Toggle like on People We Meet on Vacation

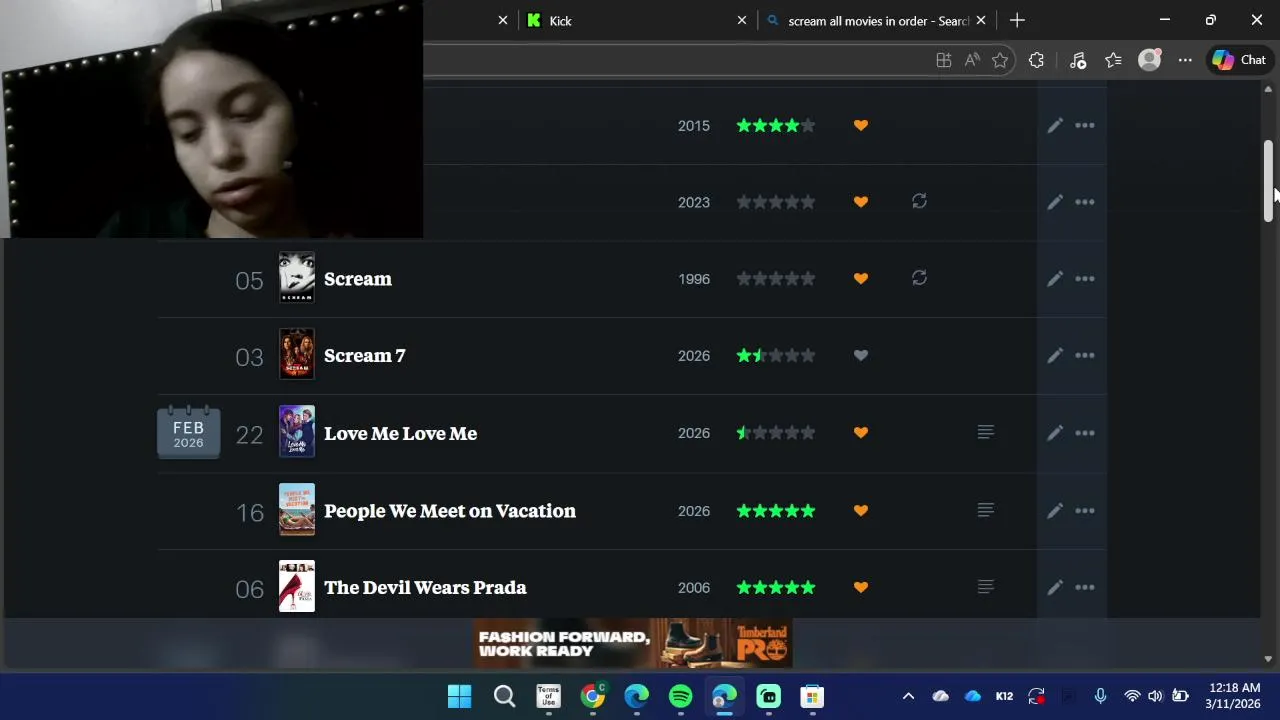pos(861,511)
